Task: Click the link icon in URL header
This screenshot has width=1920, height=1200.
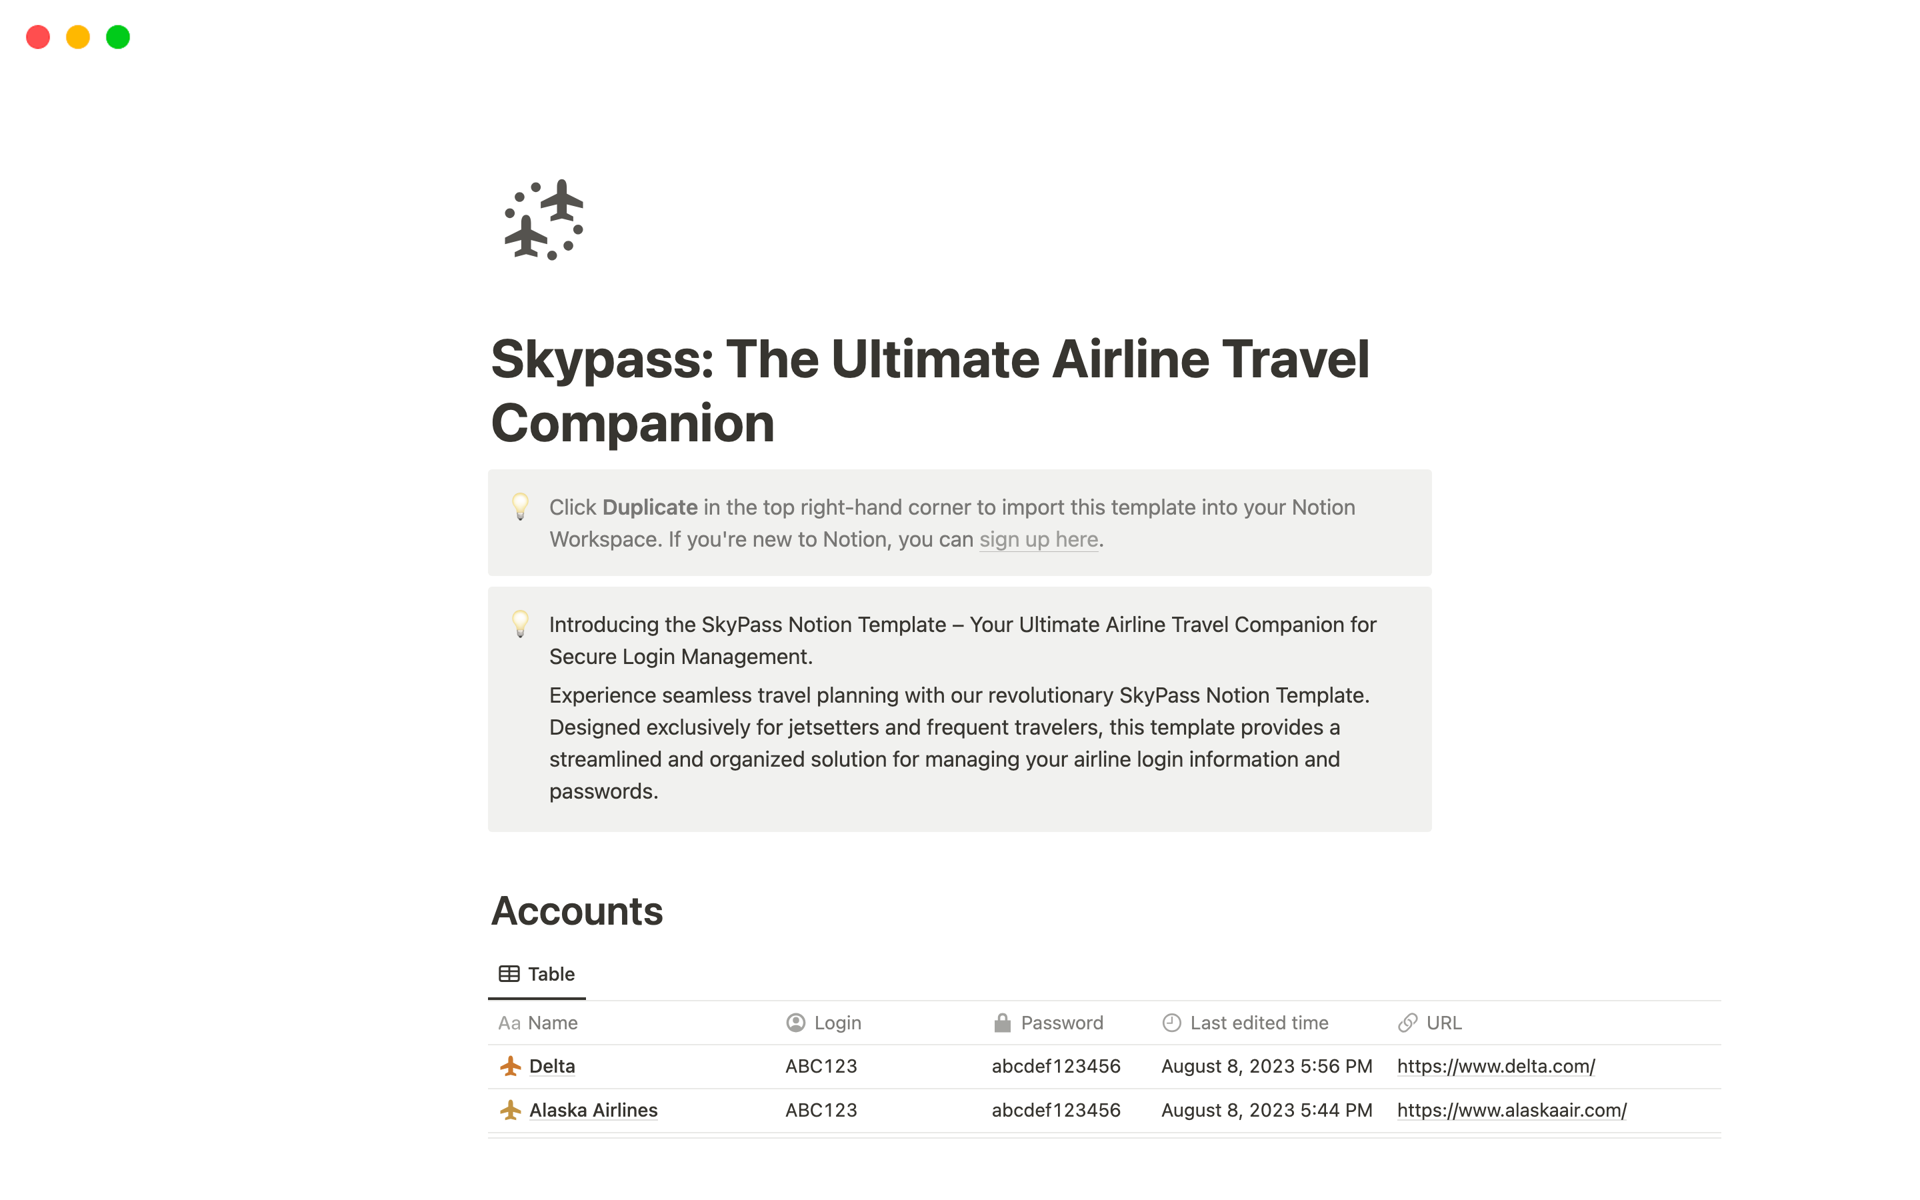Action: [x=1407, y=1022]
